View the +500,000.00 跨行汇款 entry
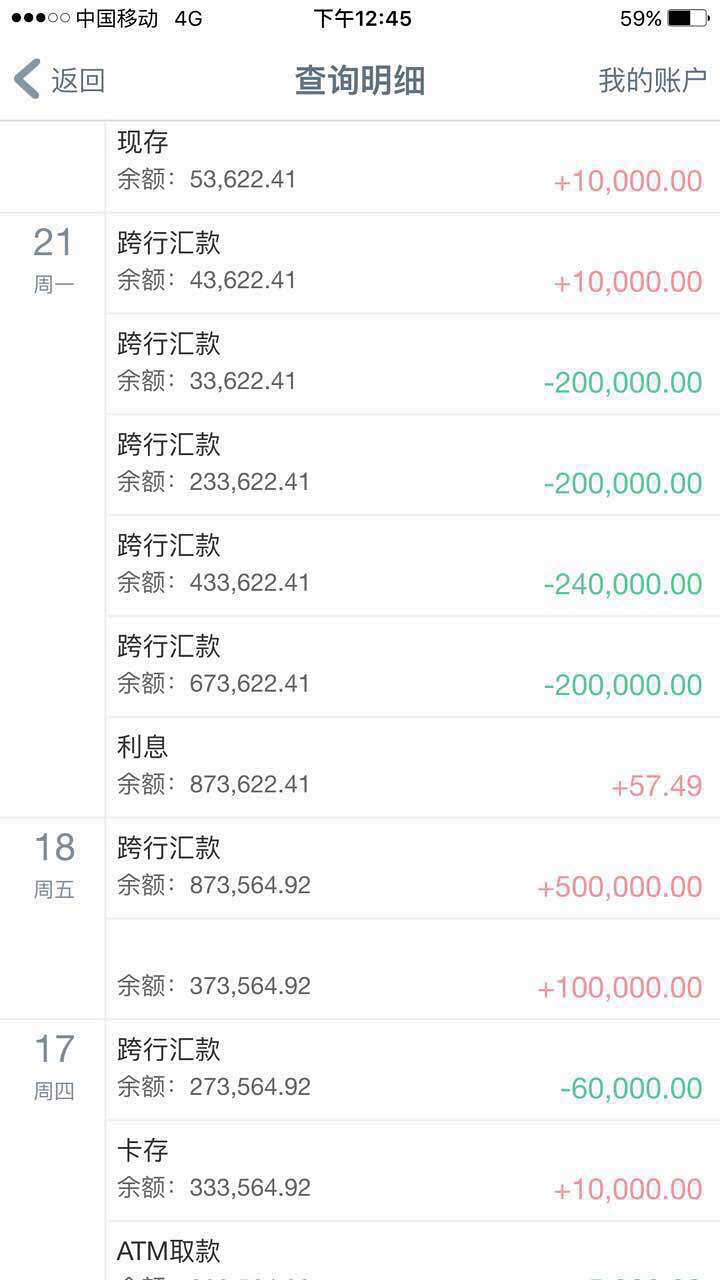720x1280 pixels. 412,868
